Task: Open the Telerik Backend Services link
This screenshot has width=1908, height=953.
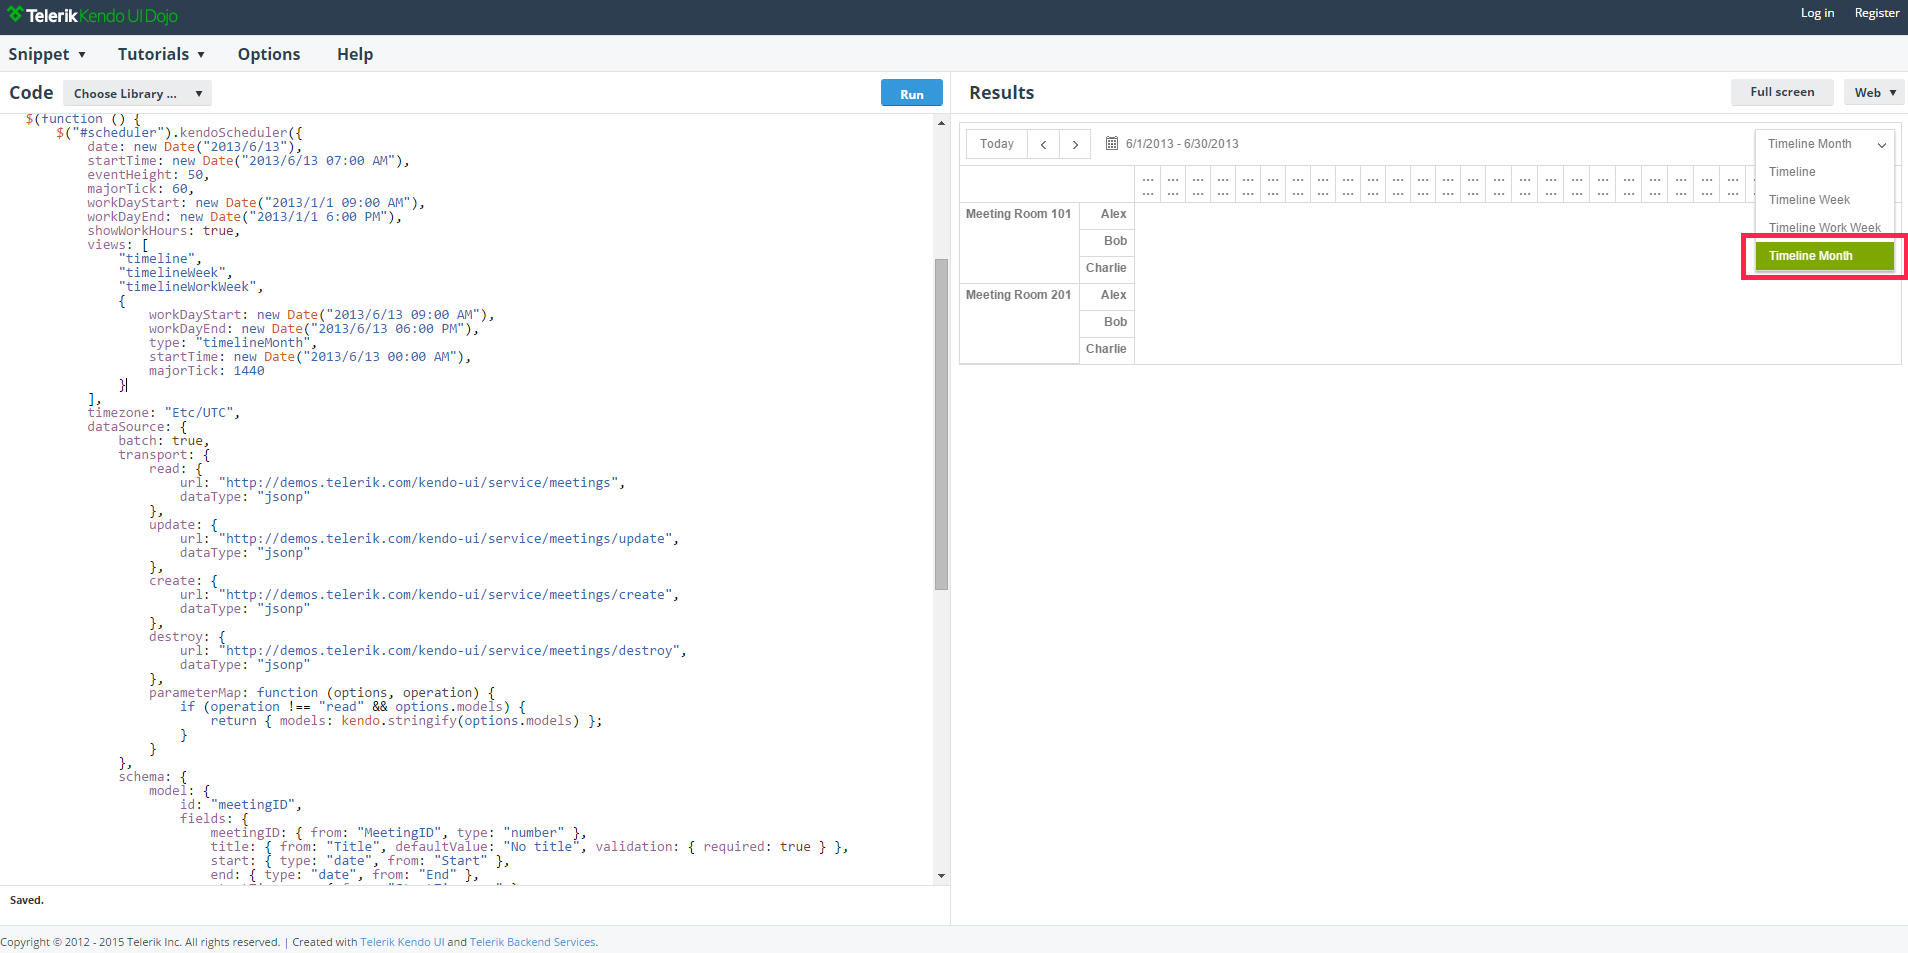Action: coord(532,942)
